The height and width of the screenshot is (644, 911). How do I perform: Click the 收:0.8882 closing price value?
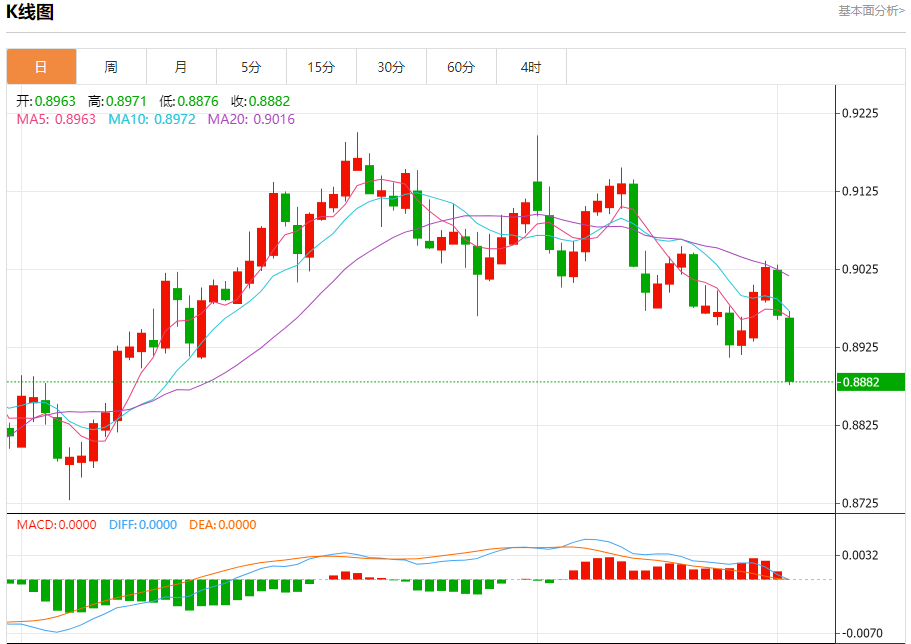[260, 101]
